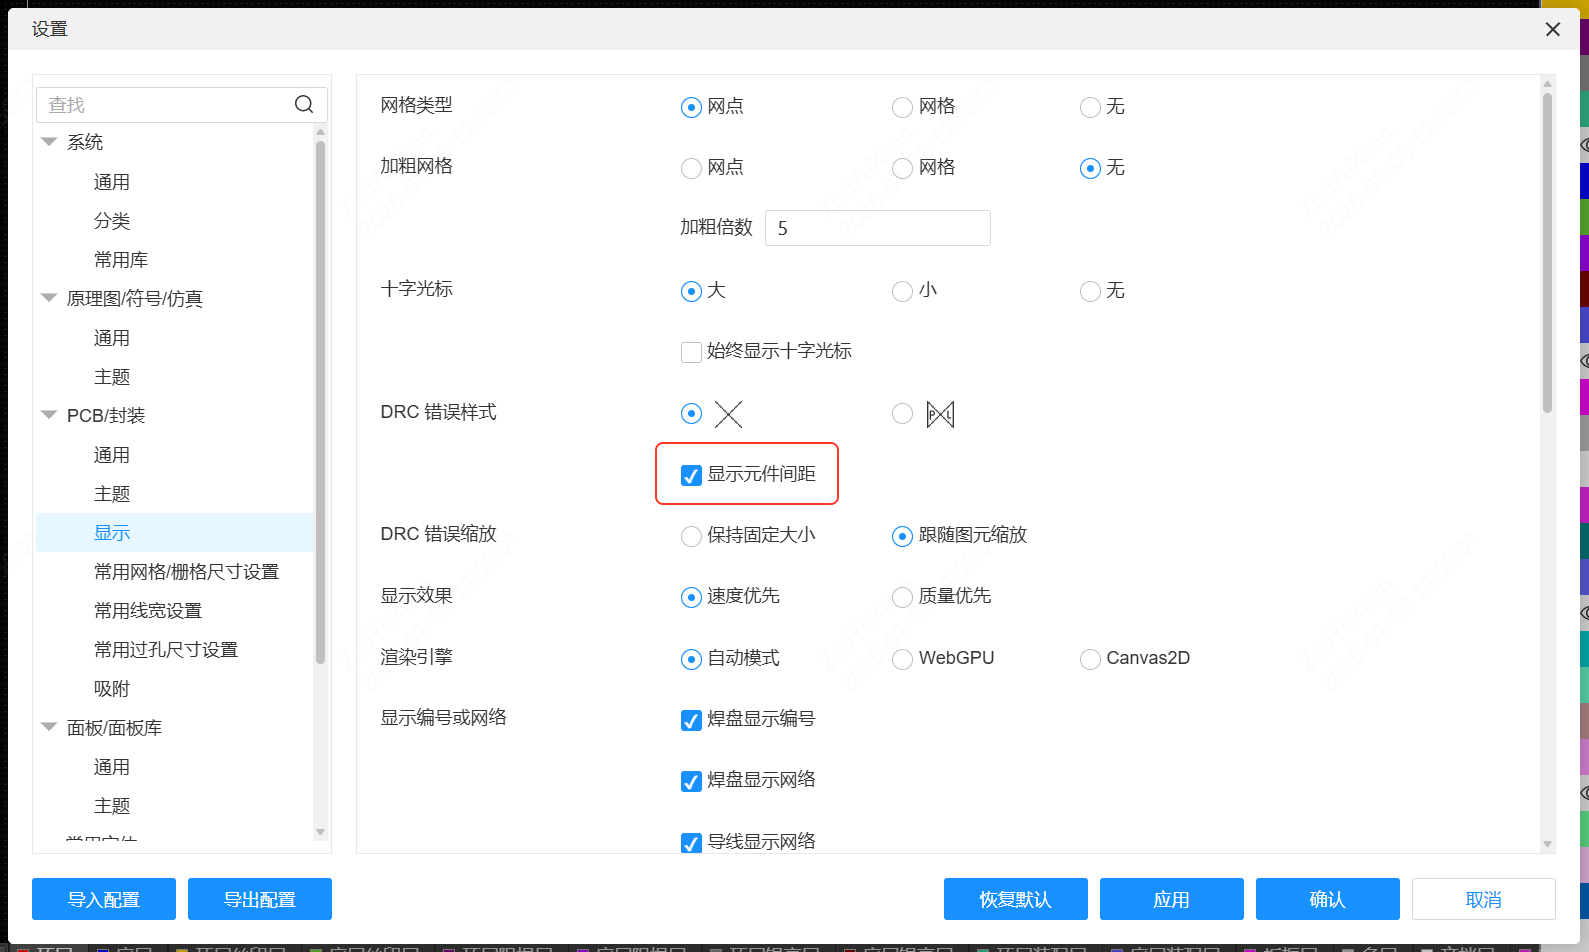Click the search magnifier icon

pyautogui.click(x=304, y=104)
